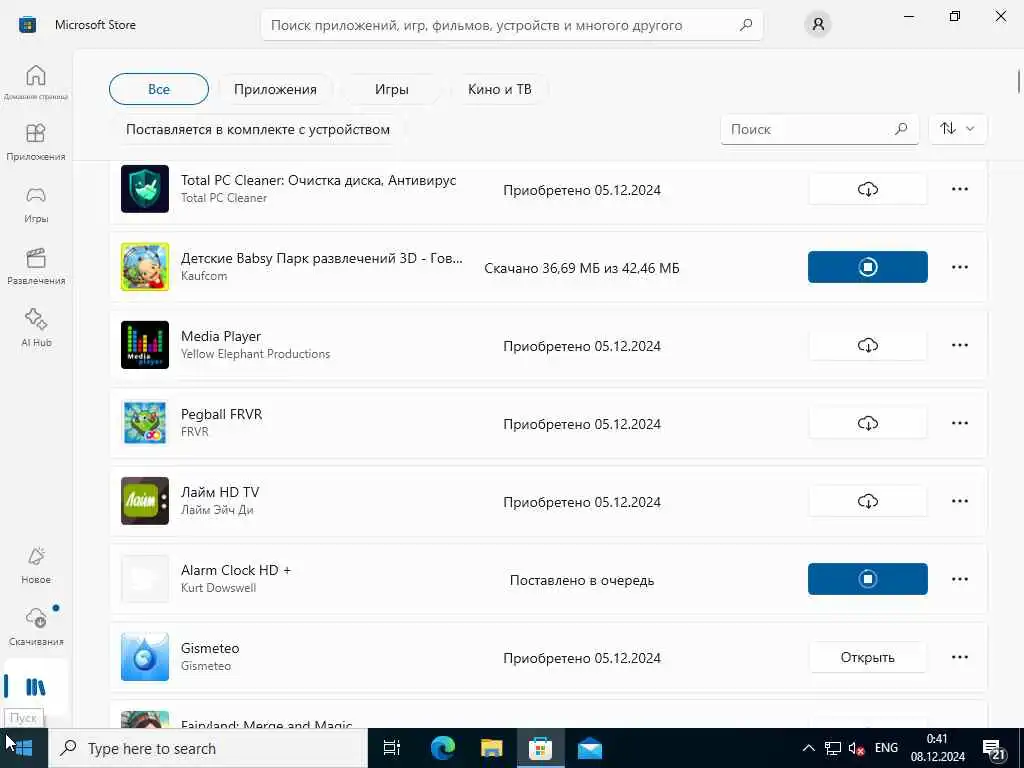The width and height of the screenshot is (1024, 768).
Task: Launch Microsoft Edge from taskbar
Action: 442,748
